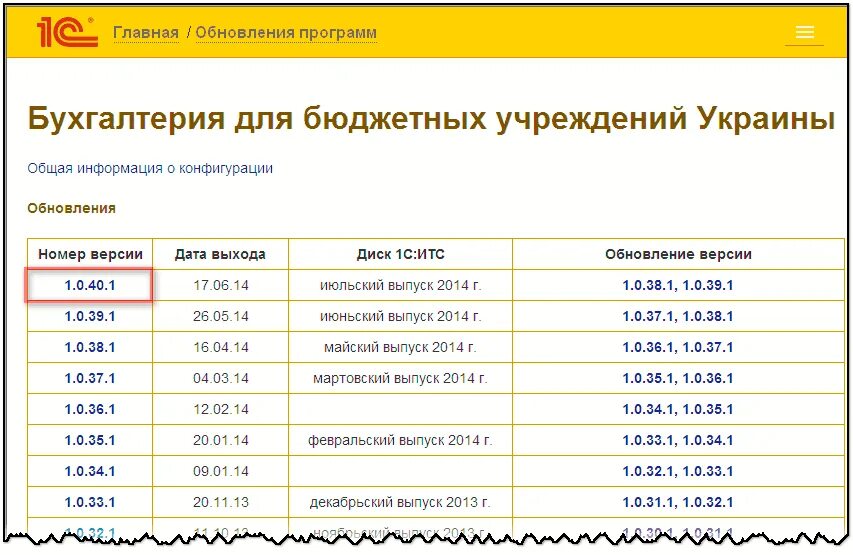The image size is (853, 555).
Task: Open version 1.0.36.1 in Номер версии column
Action: pos(90,409)
